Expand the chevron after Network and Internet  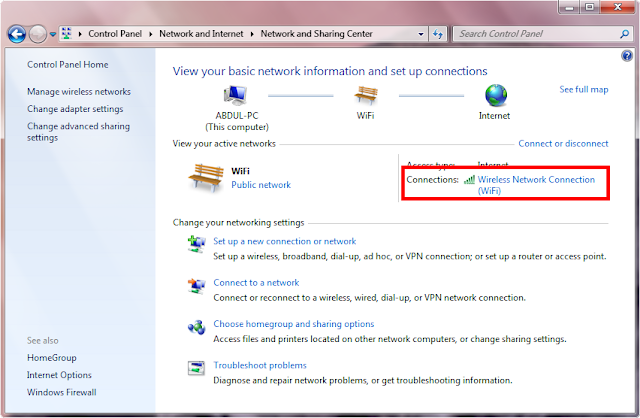point(252,34)
